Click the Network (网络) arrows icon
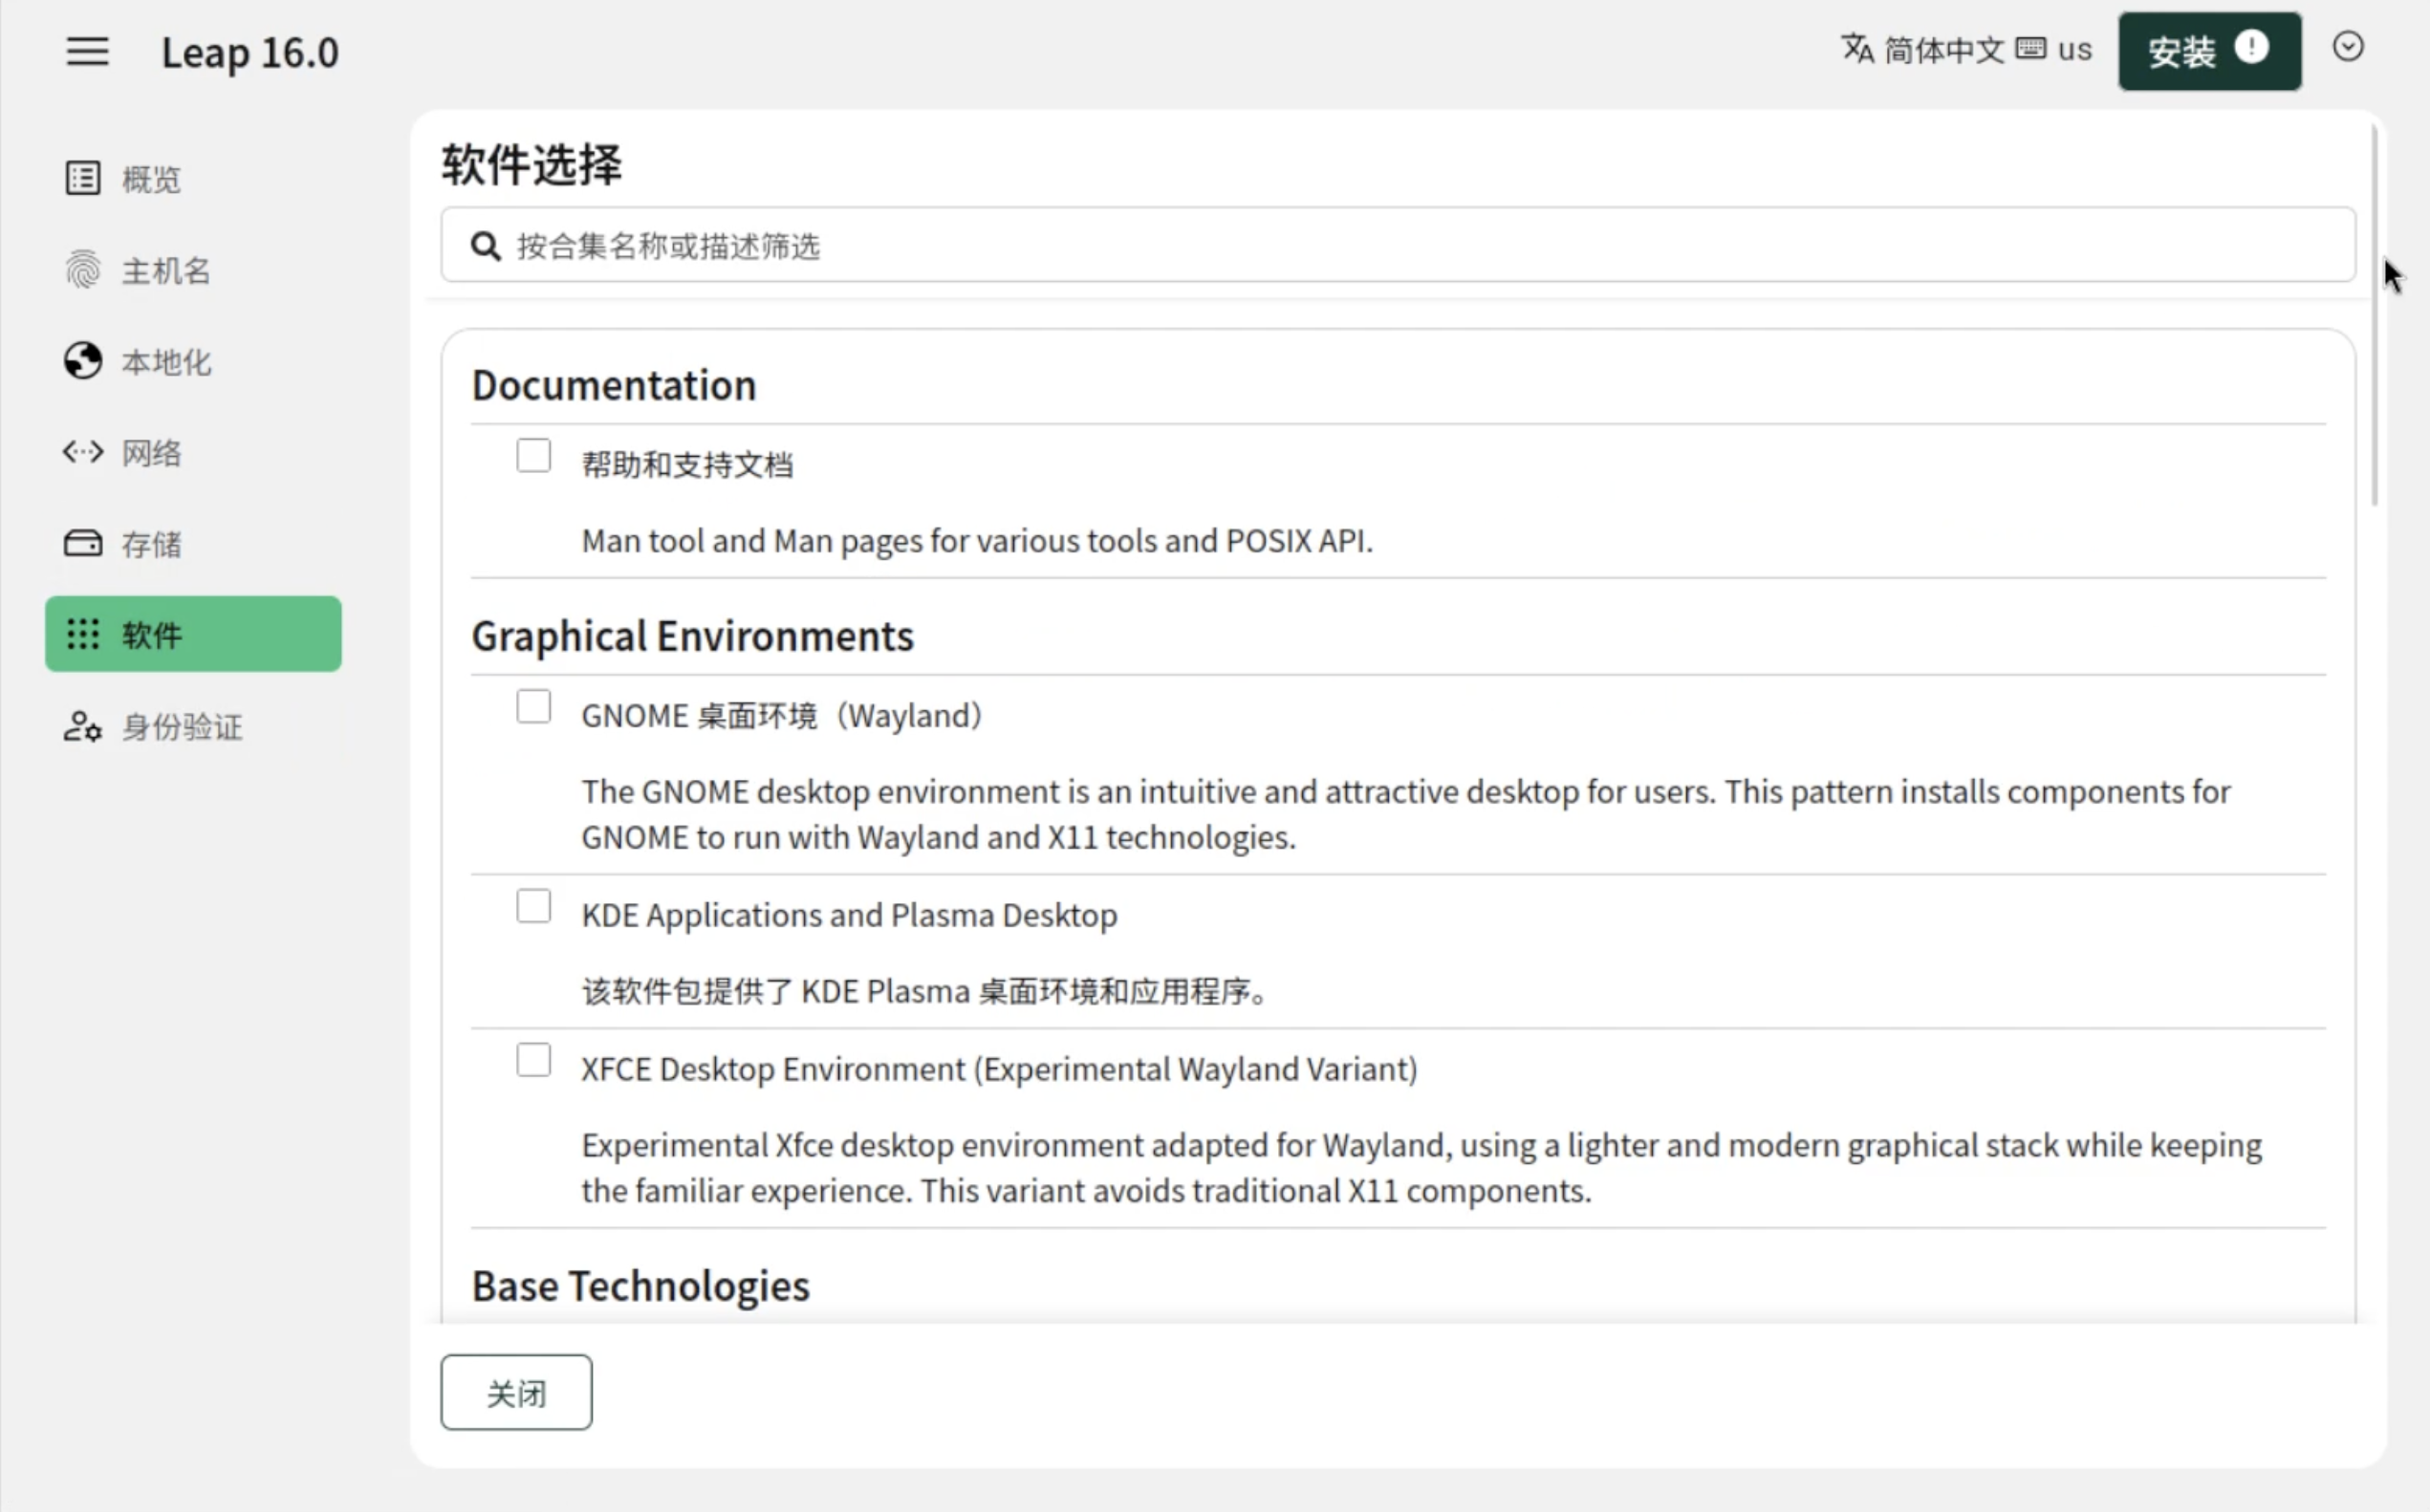This screenshot has width=2430, height=1512. coord(83,452)
